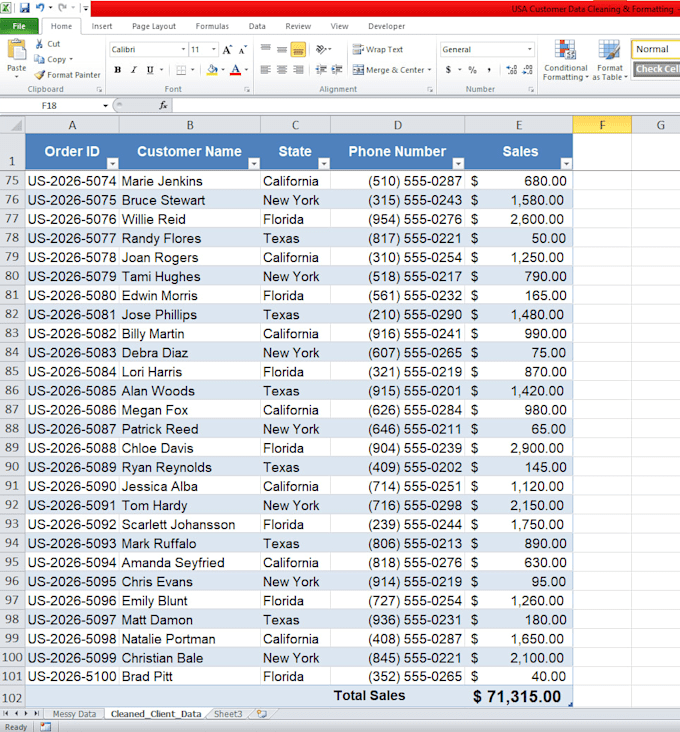Shrink font size with smaller A icon
Viewport: 680px width, 732px height.
click(x=243, y=49)
